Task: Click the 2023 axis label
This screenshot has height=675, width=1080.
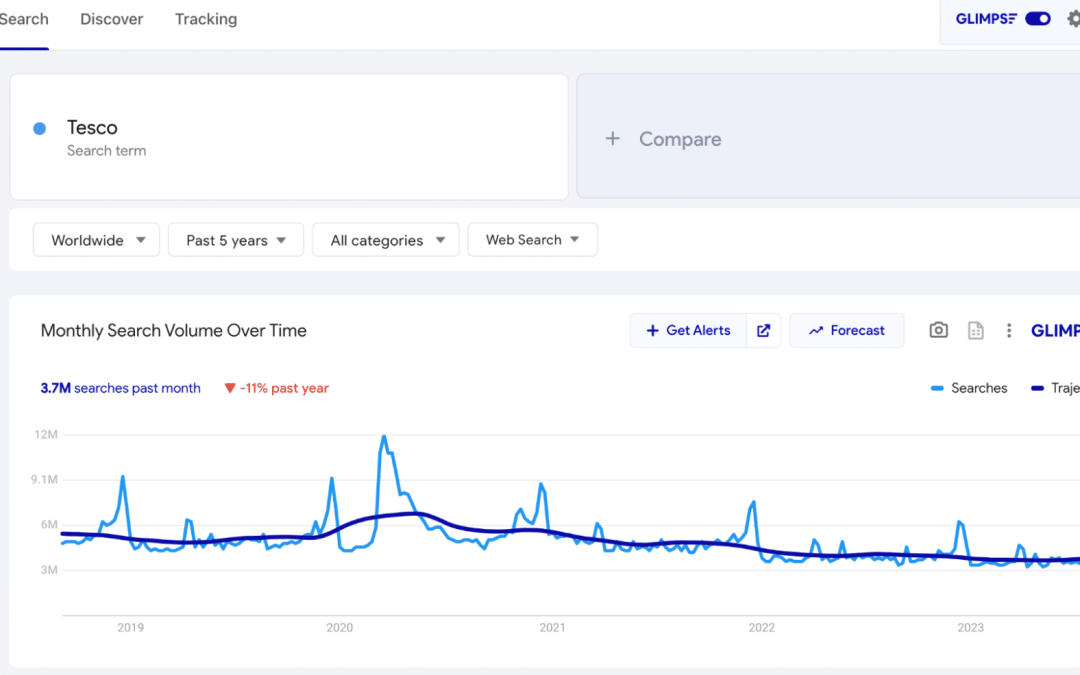Action: [x=970, y=627]
